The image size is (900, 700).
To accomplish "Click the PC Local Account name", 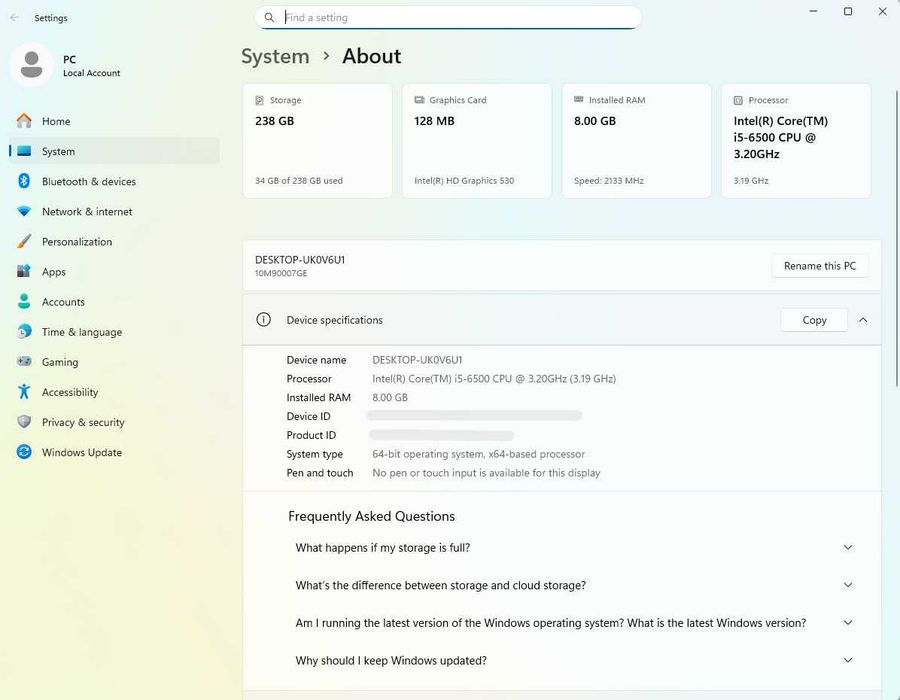I will [91, 65].
